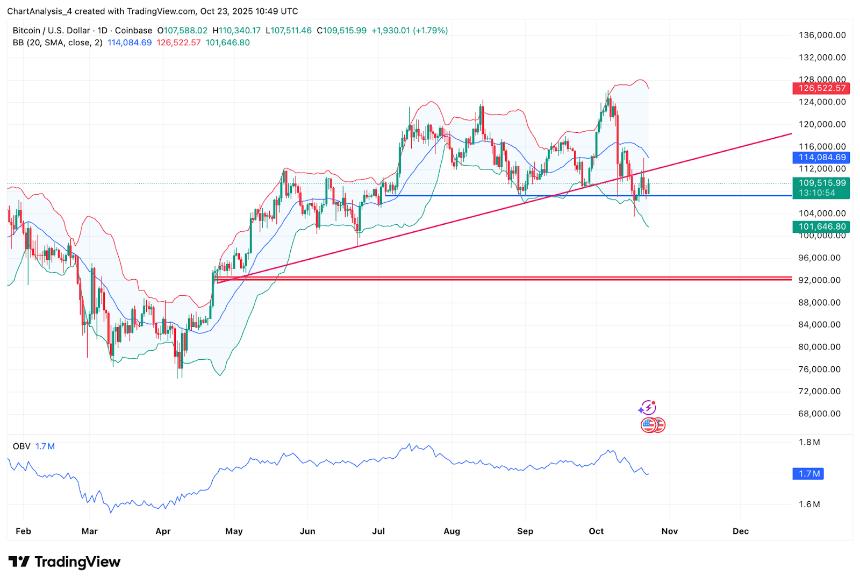Click the purple lightning latest-updates icon
The height and width of the screenshot is (583, 860).
pos(647,407)
